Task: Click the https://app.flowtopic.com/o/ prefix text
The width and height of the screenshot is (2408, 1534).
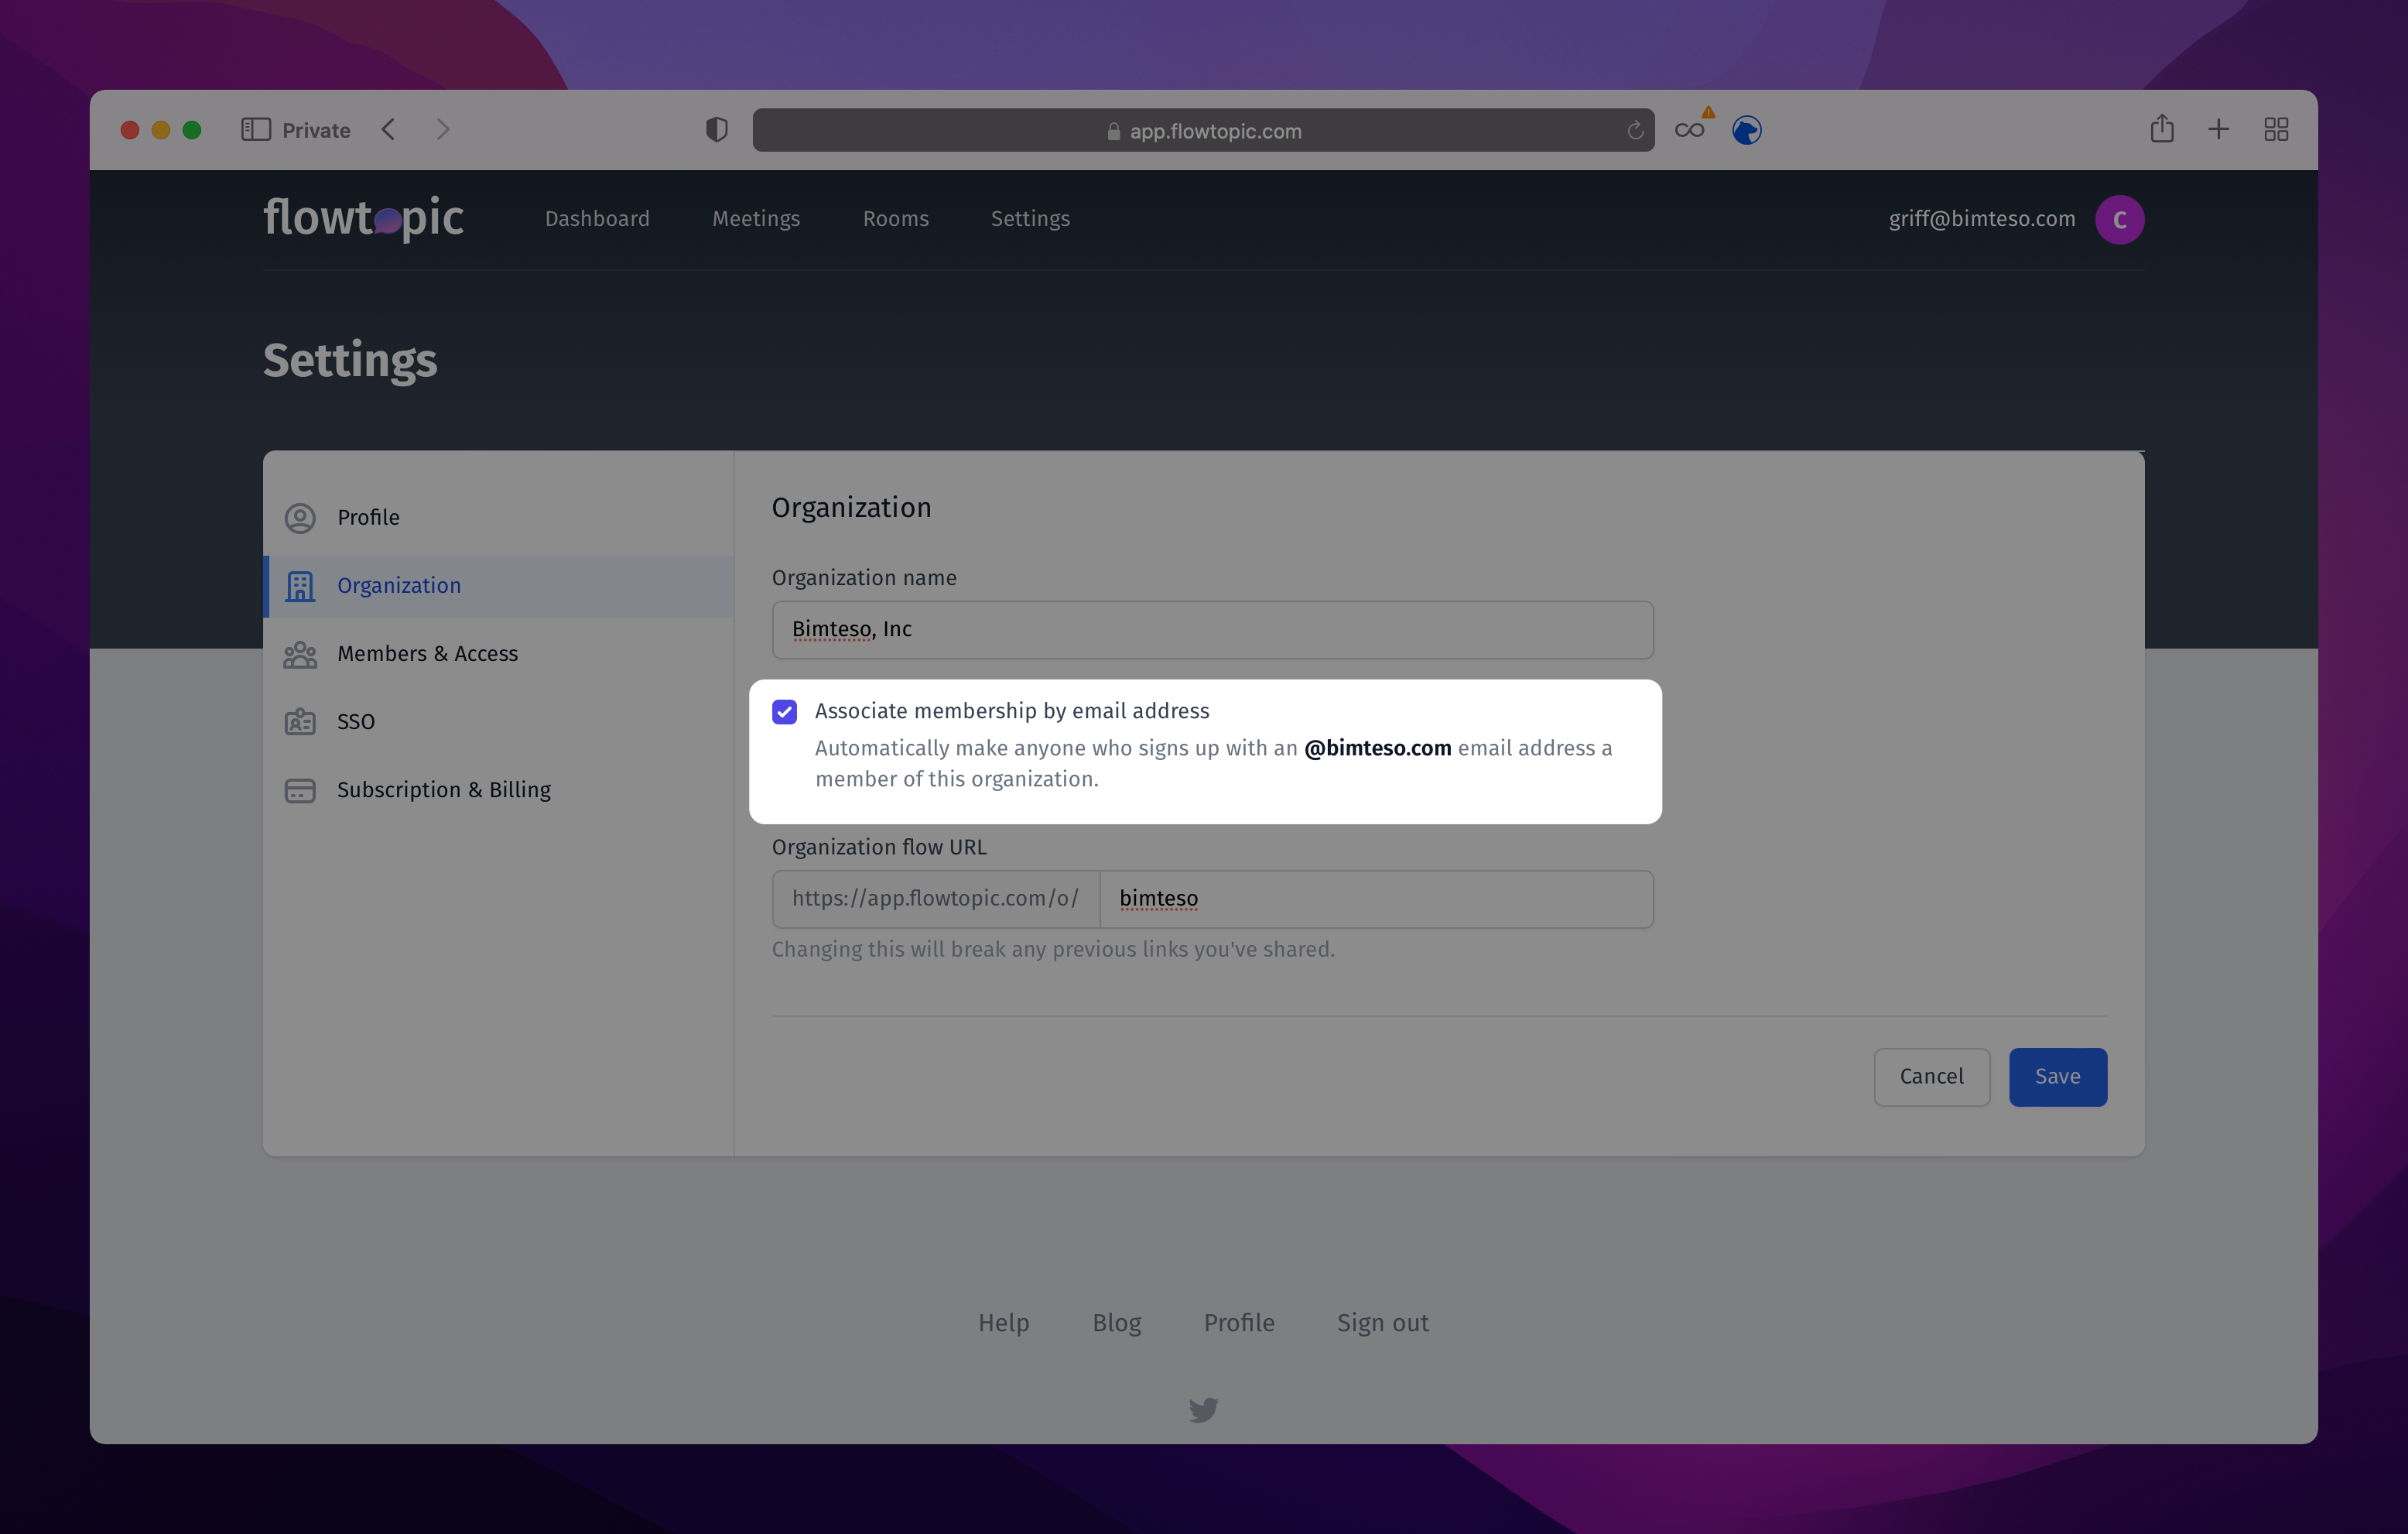Action: pos(935,899)
